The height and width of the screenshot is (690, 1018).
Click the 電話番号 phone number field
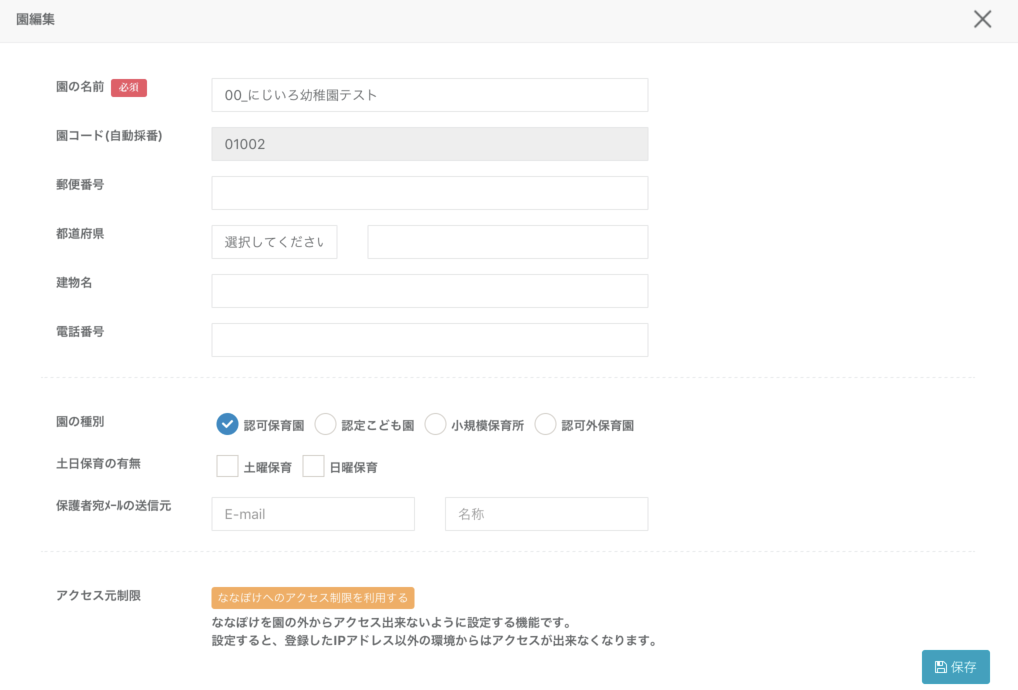429,340
